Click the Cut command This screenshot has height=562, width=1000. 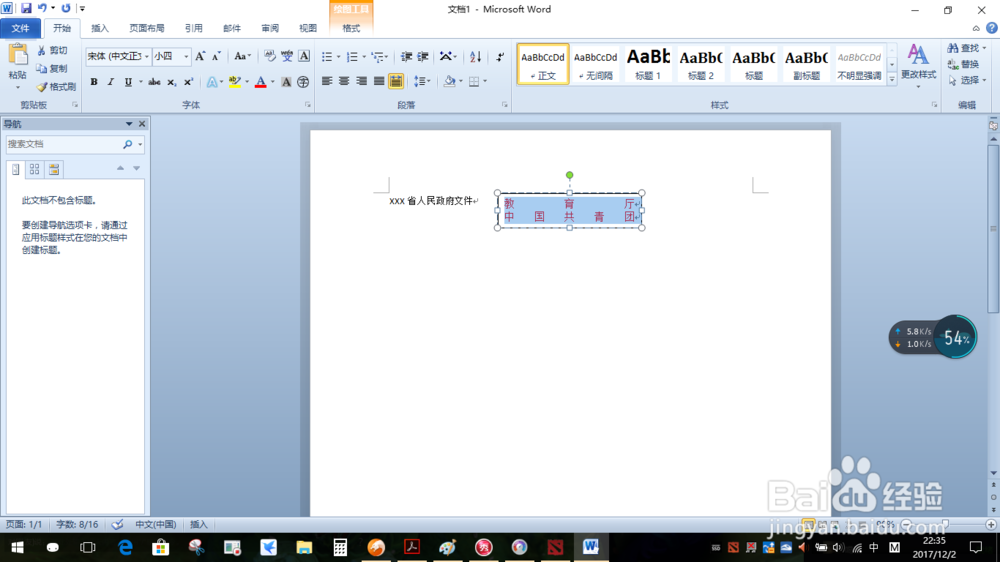53,50
